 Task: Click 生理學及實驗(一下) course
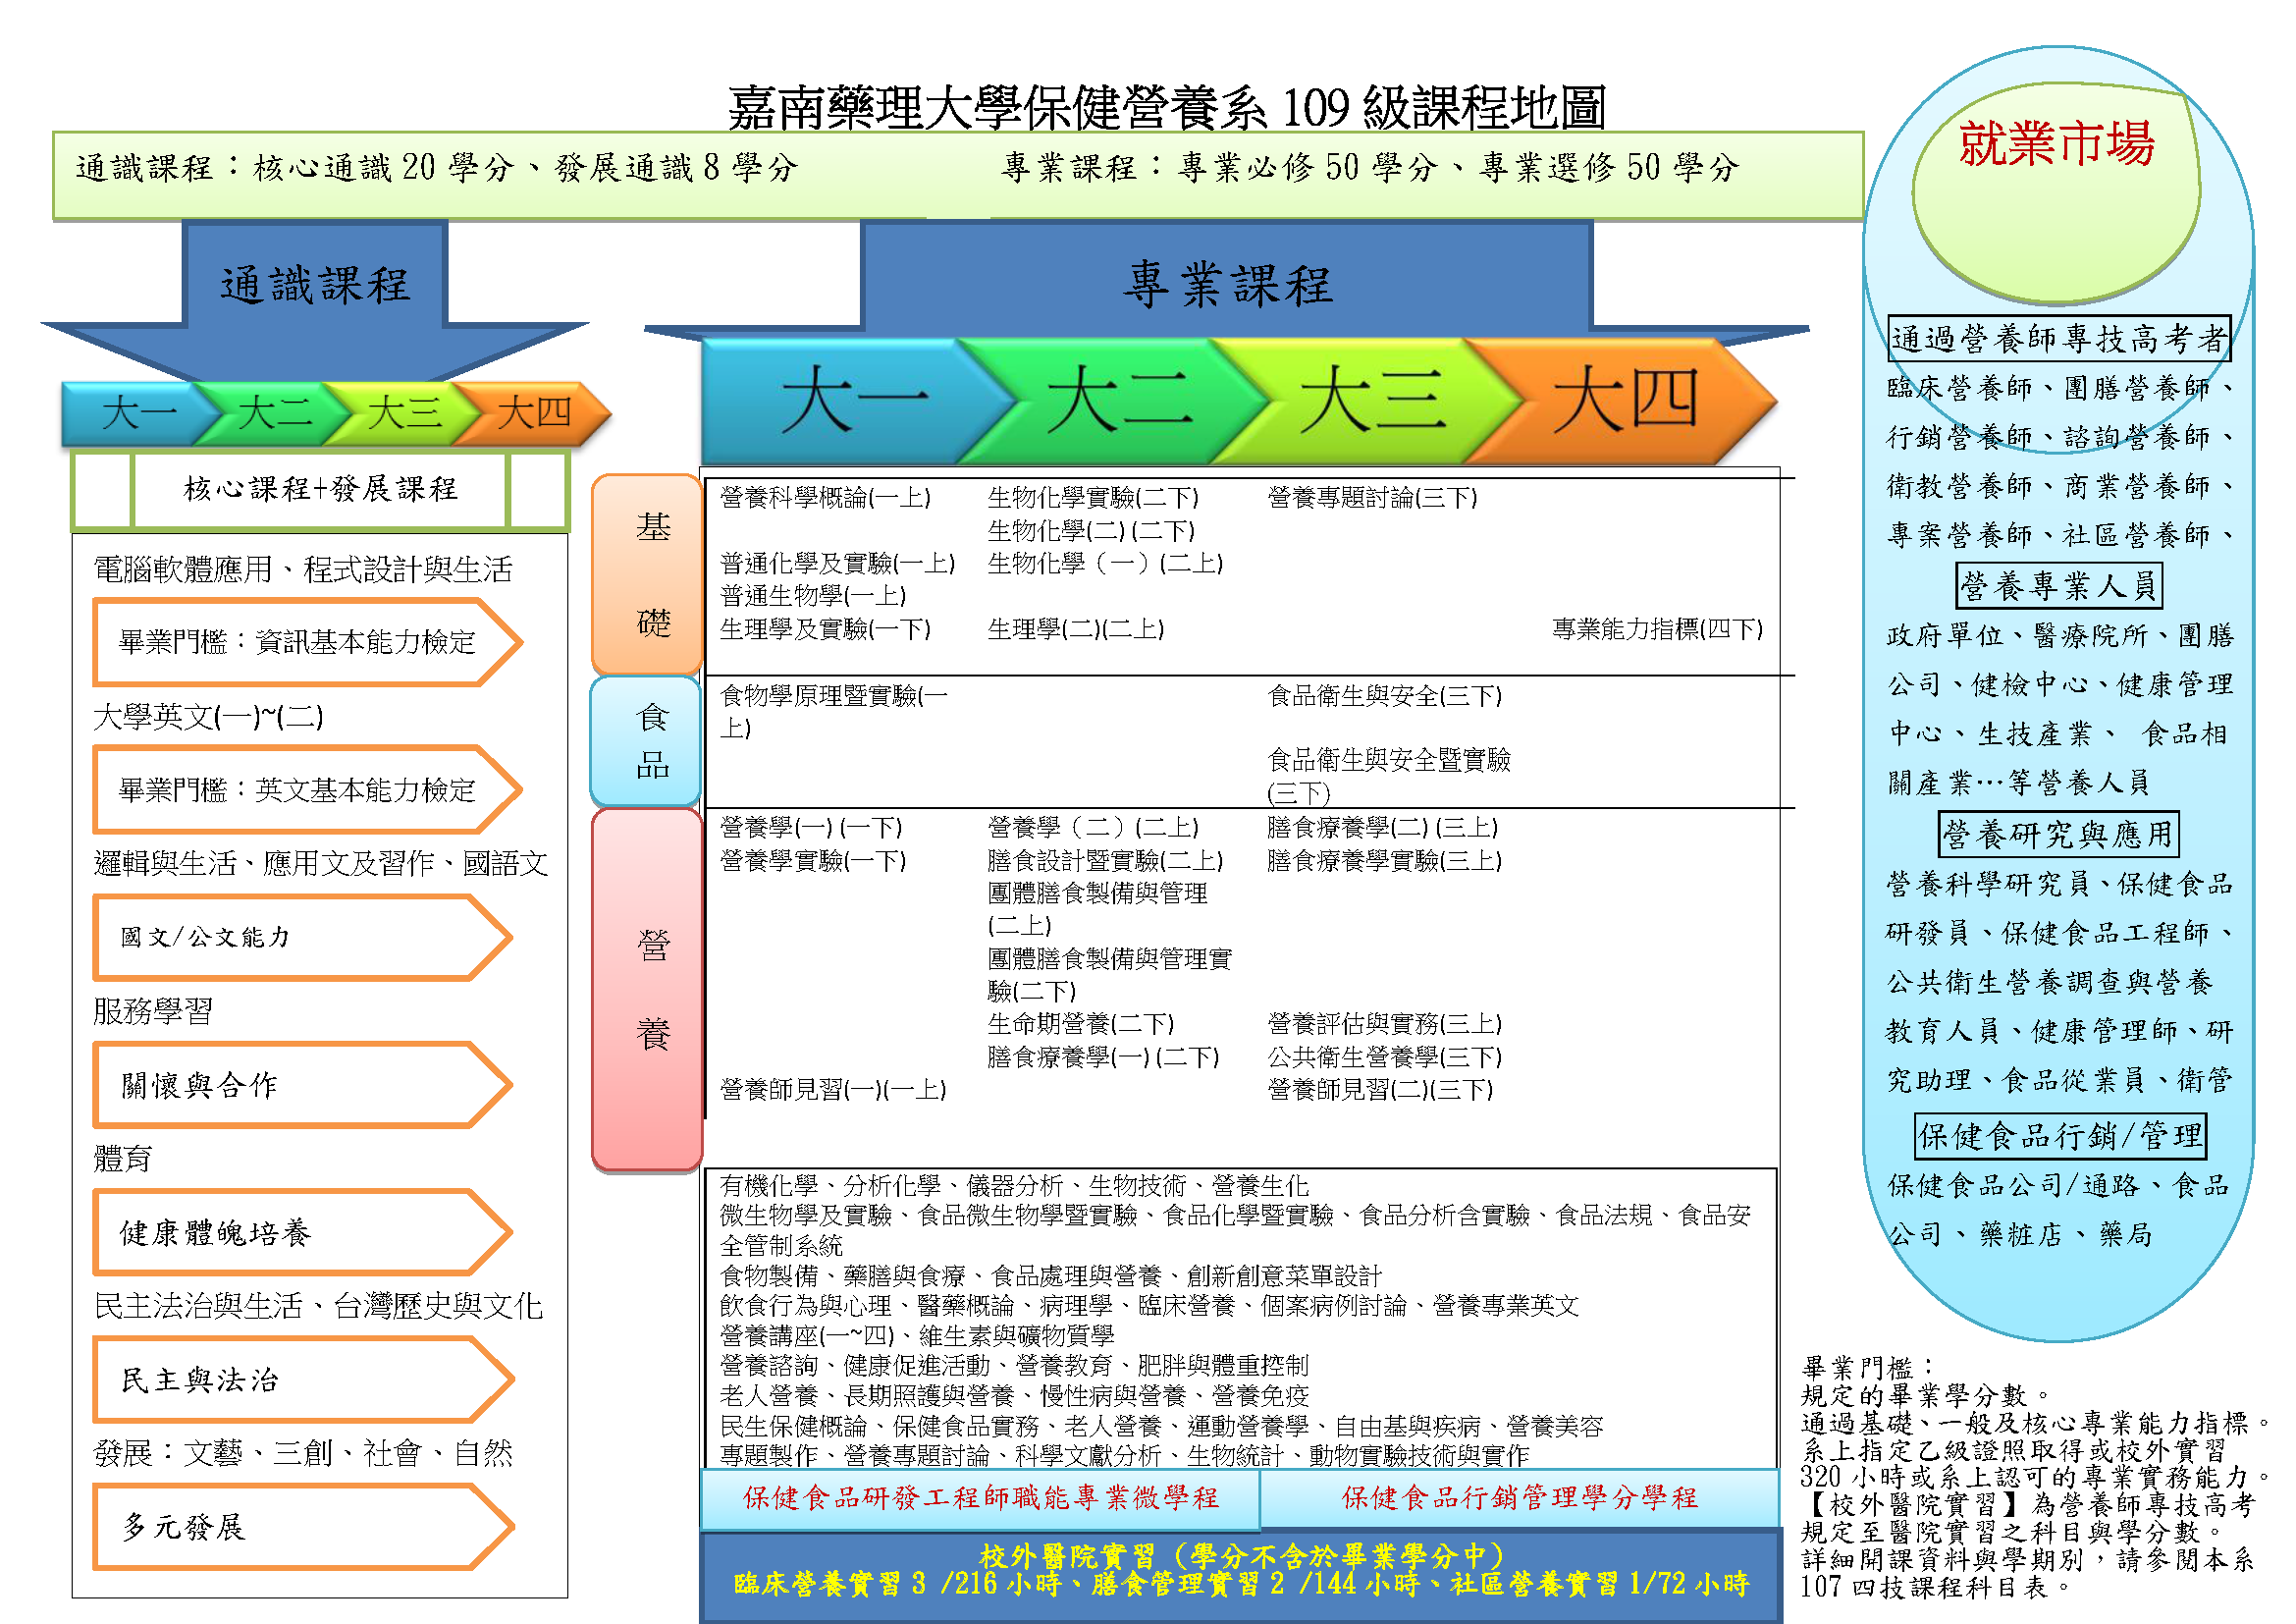tap(825, 629)
